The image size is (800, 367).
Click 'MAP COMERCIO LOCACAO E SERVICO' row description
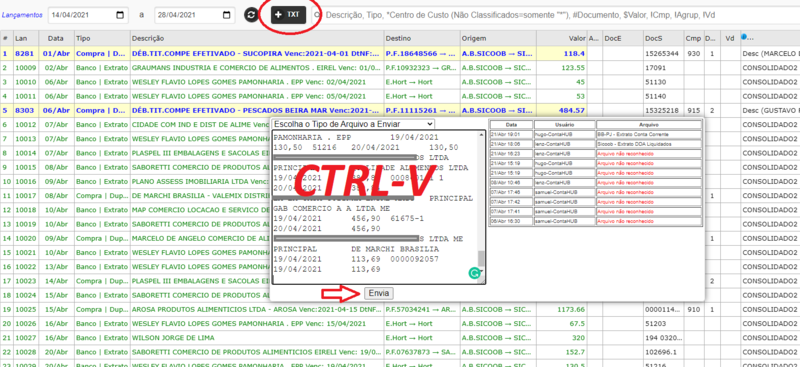200,210
